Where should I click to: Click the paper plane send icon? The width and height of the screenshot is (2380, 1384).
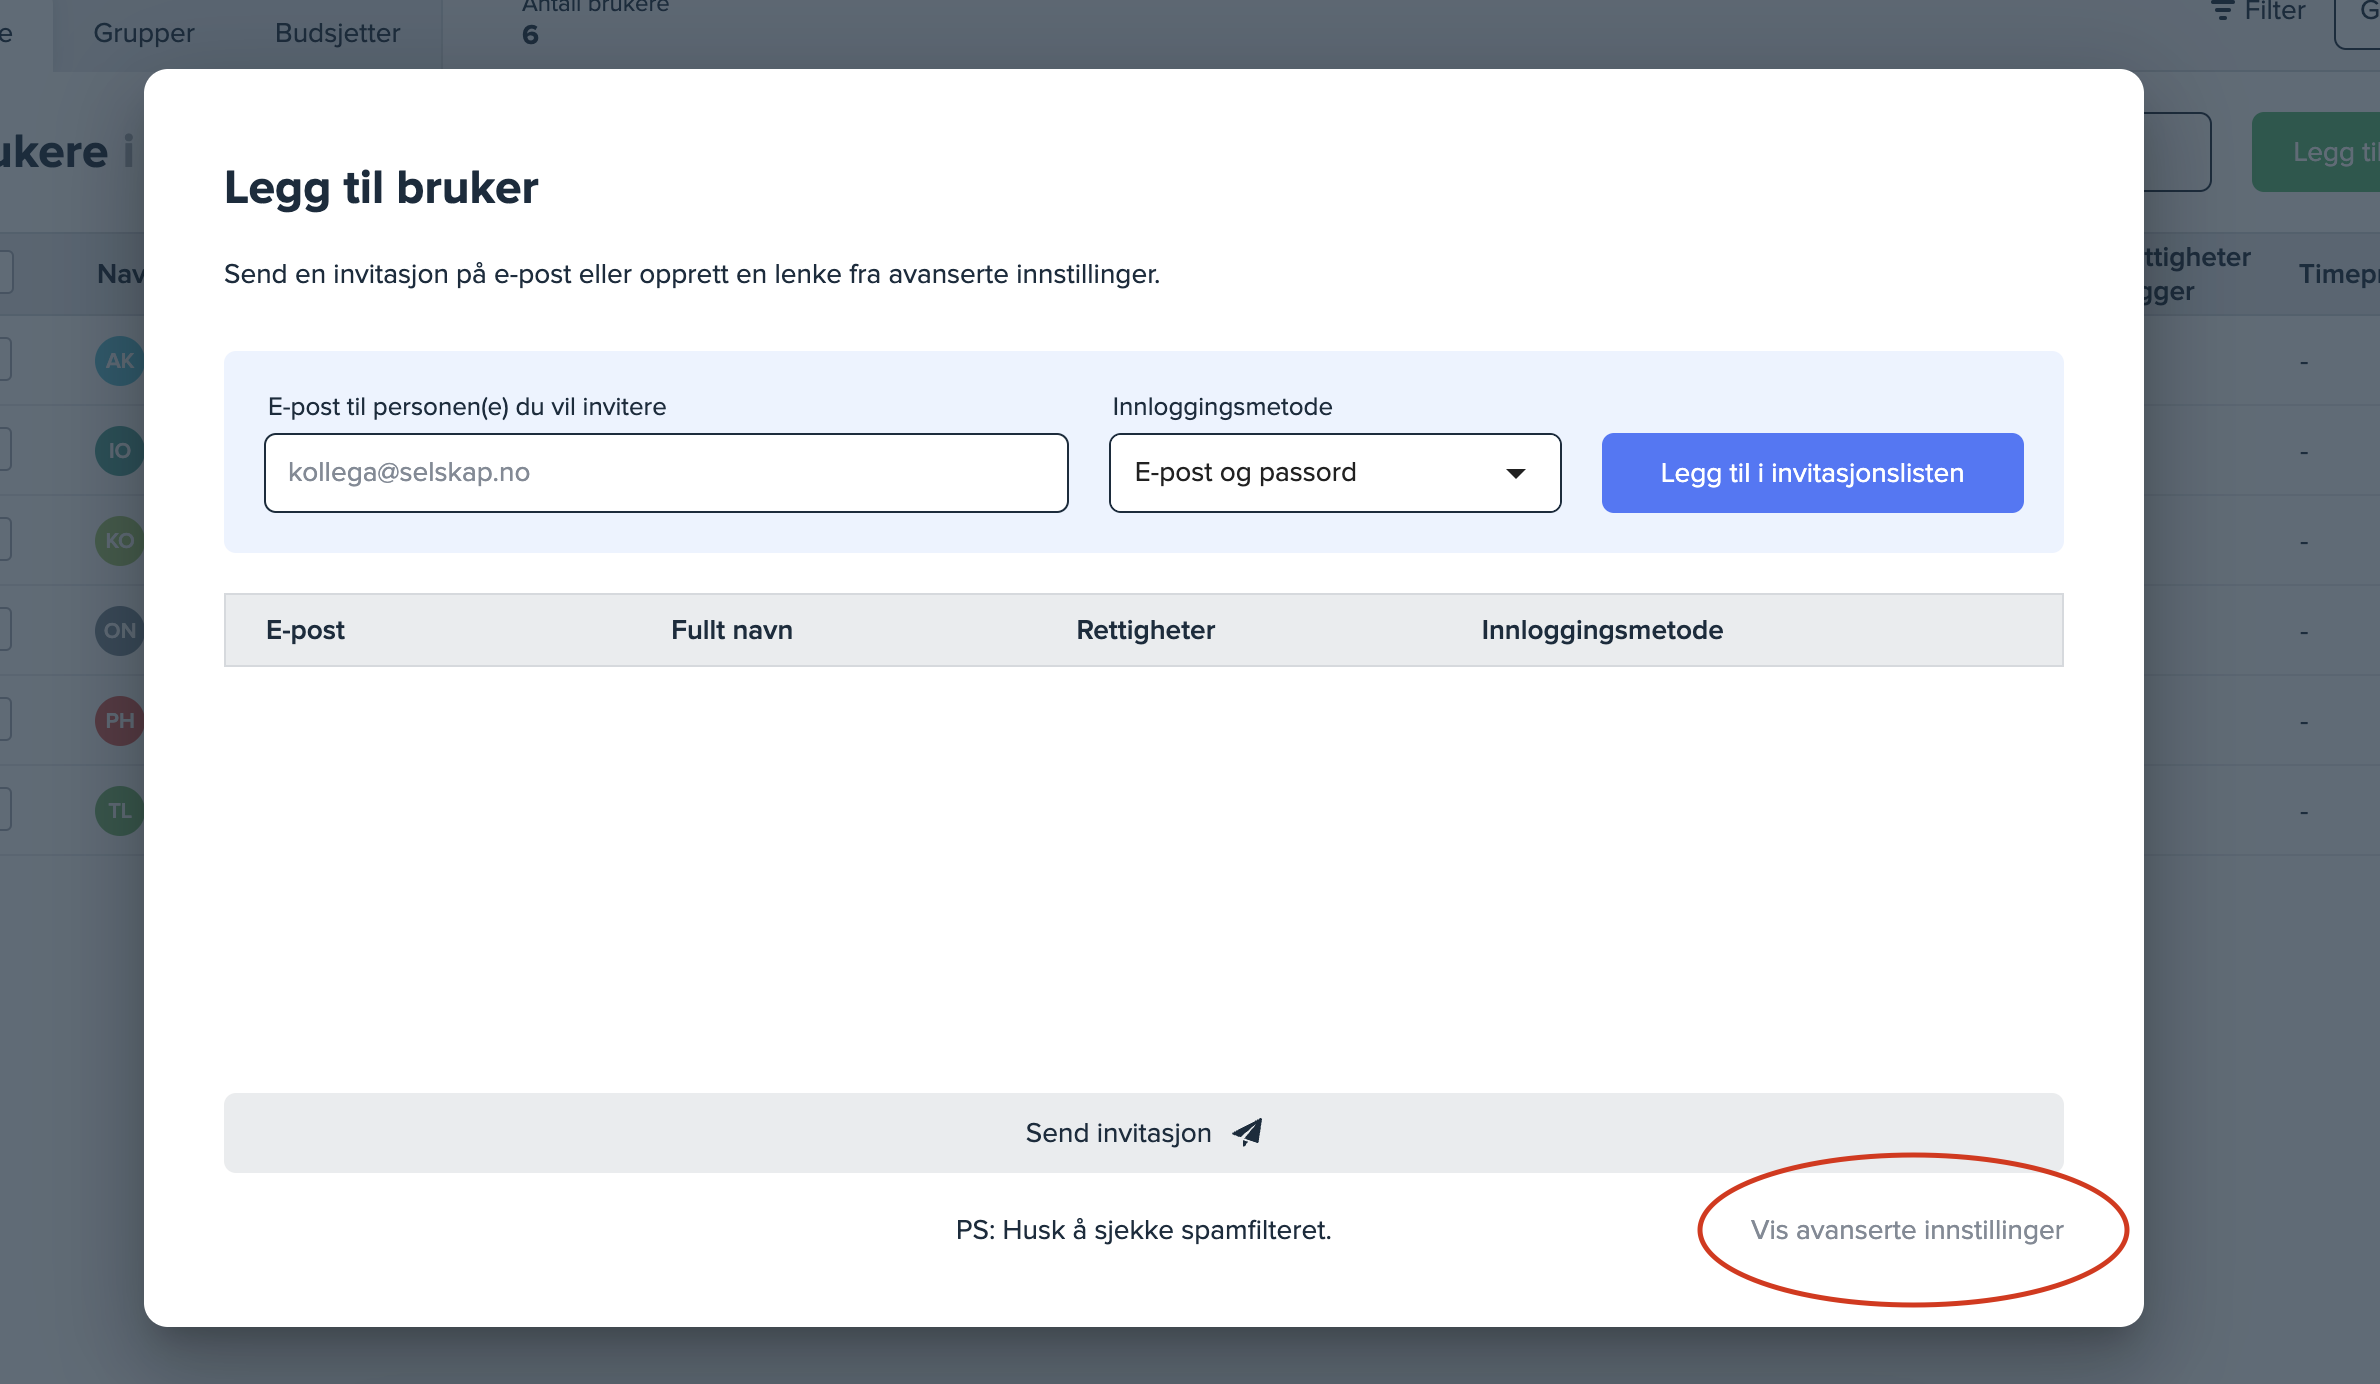click(1247, 1132)
